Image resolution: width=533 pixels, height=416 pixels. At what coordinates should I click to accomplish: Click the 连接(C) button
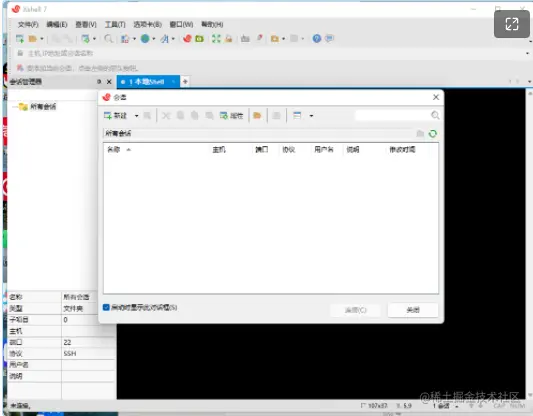(355, 310)
